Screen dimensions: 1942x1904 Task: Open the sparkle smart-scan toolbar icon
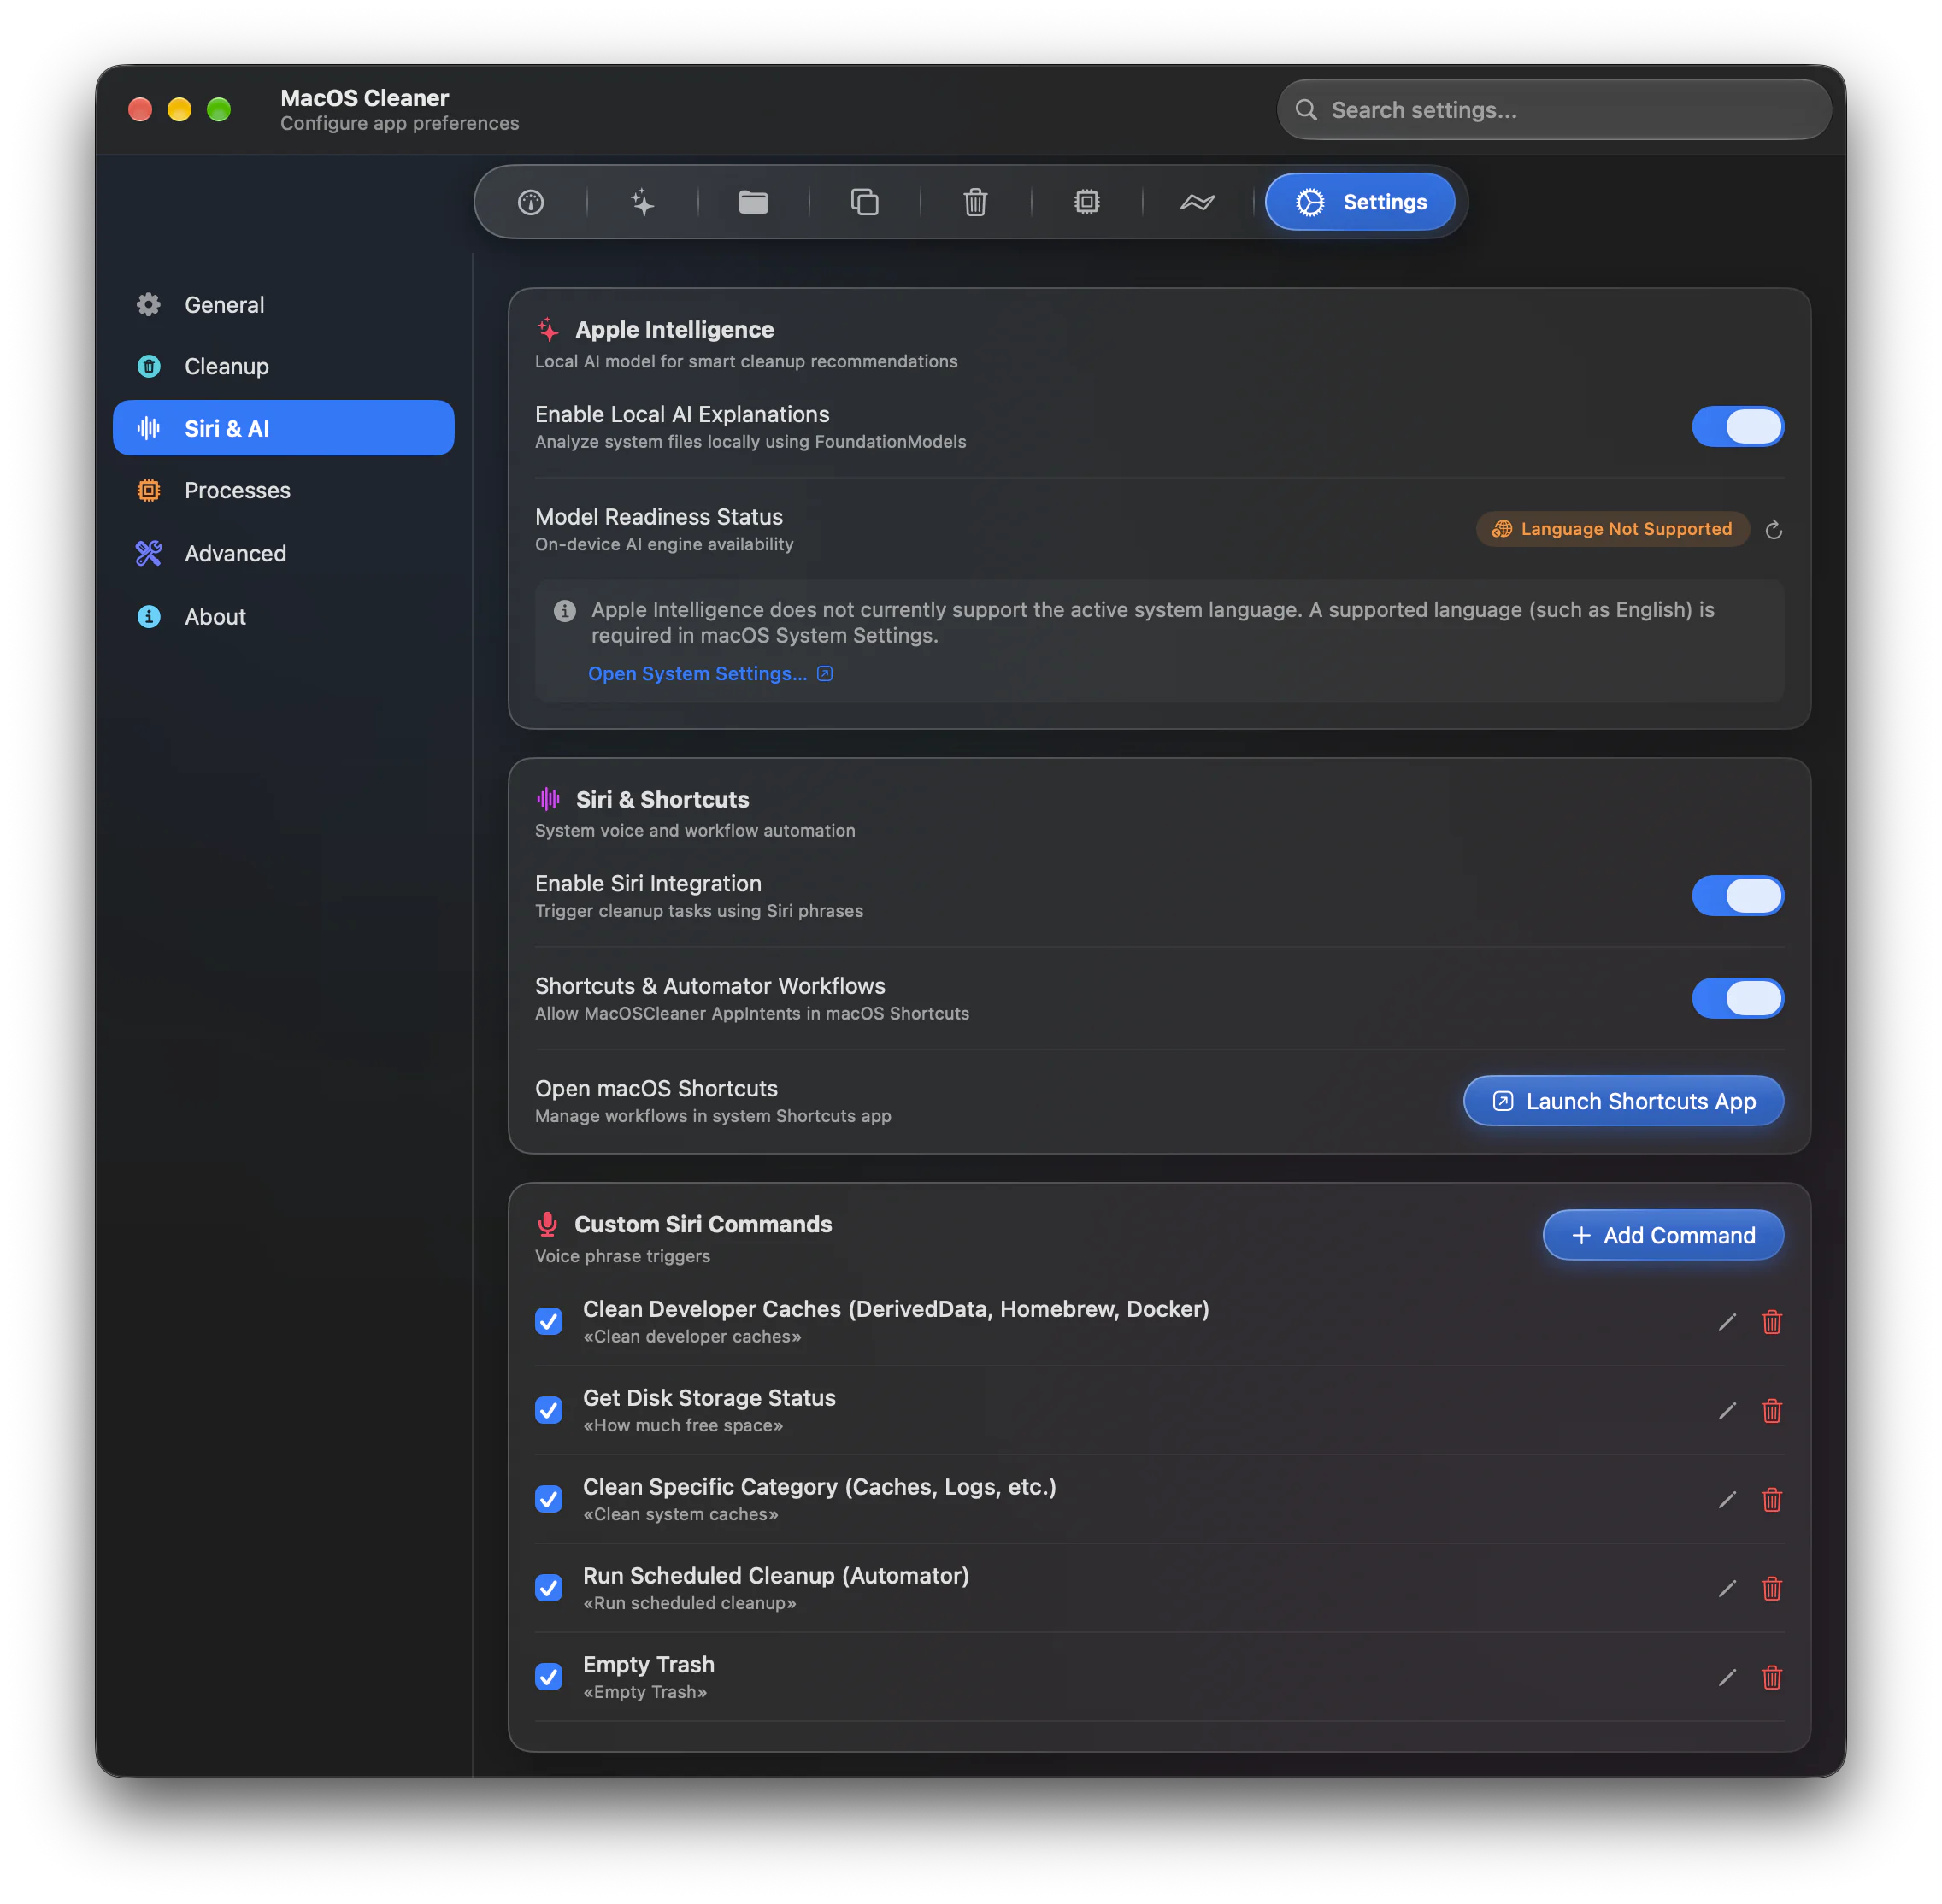642,203
